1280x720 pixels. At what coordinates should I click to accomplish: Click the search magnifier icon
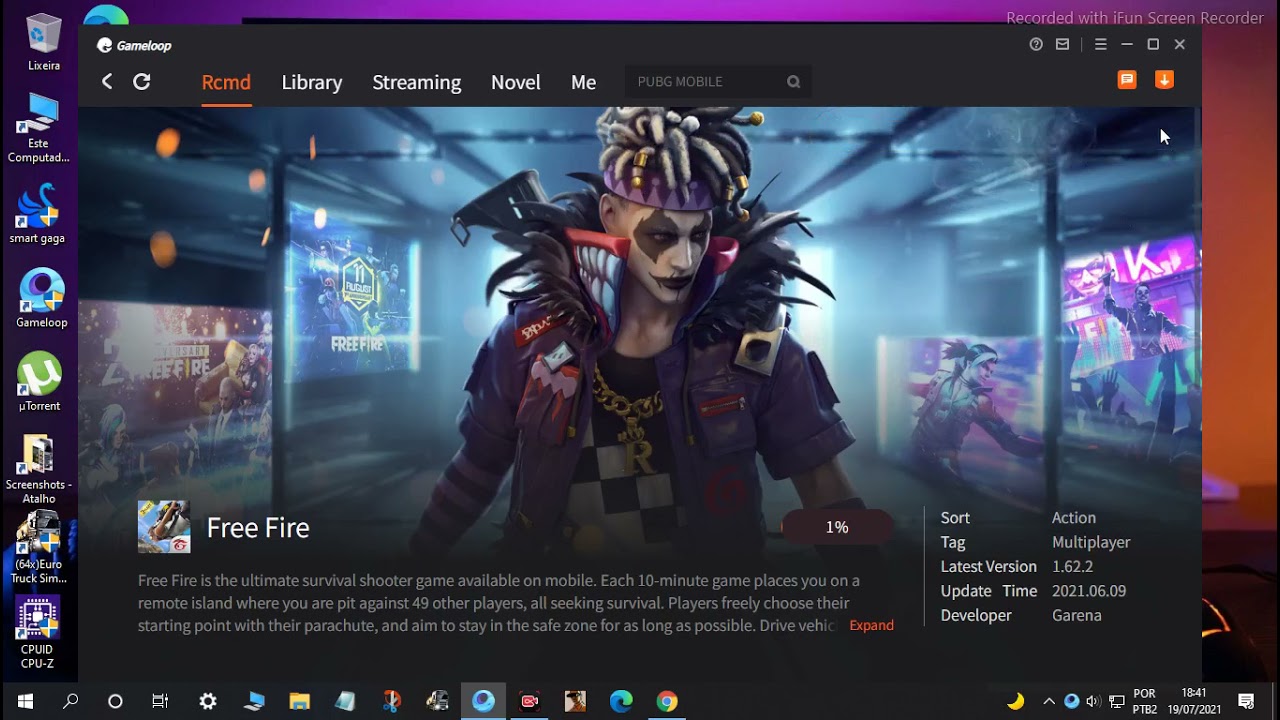[x=793, y=82]
